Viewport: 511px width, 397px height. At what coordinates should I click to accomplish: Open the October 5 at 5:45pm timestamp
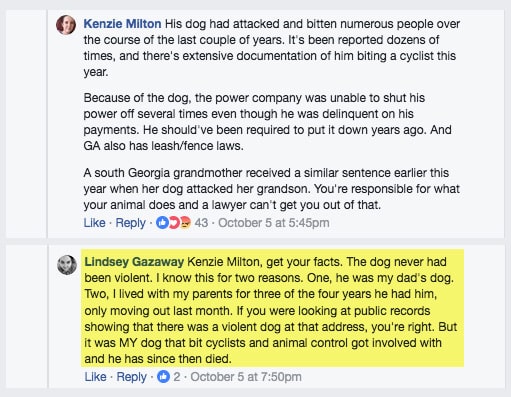tap(274, 223)
